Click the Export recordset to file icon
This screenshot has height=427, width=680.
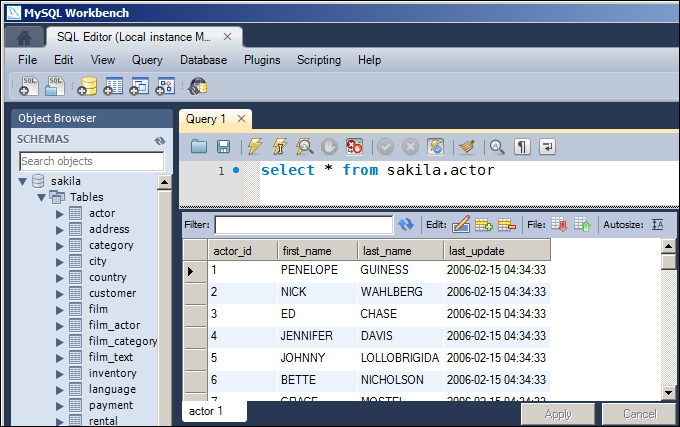click(558, 225)
